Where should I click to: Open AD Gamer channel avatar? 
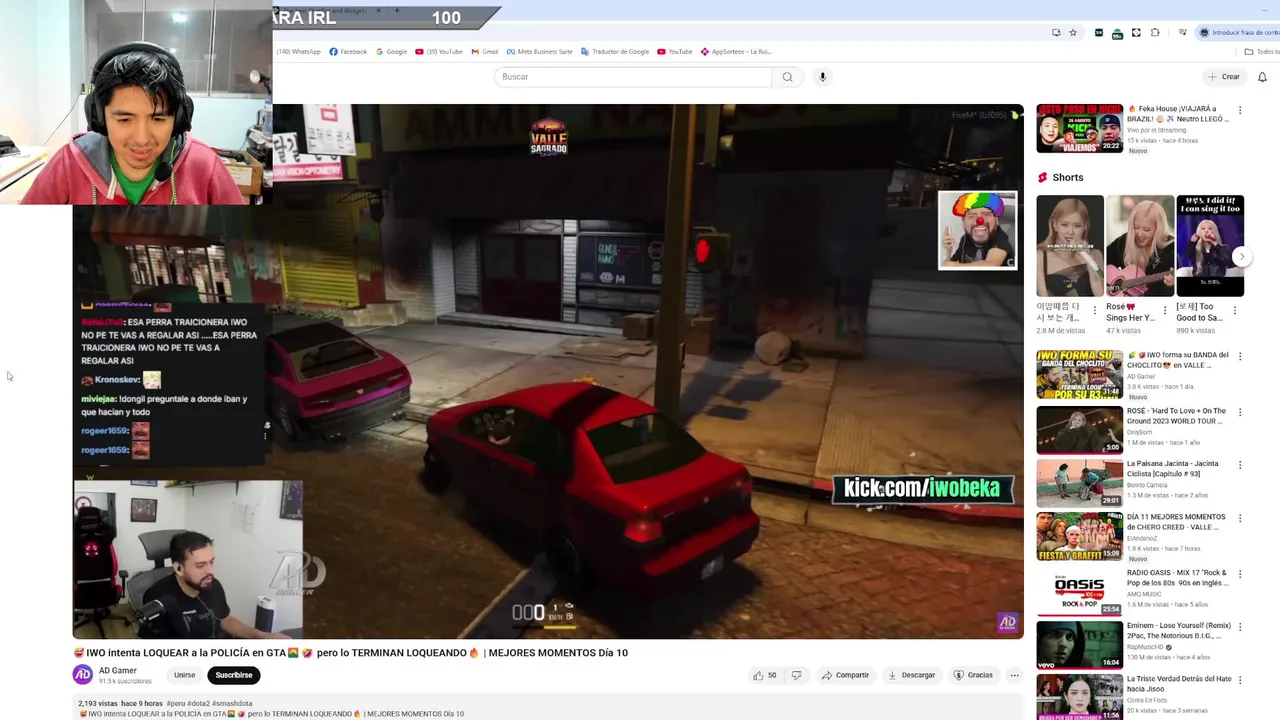(x=83, y=675)
